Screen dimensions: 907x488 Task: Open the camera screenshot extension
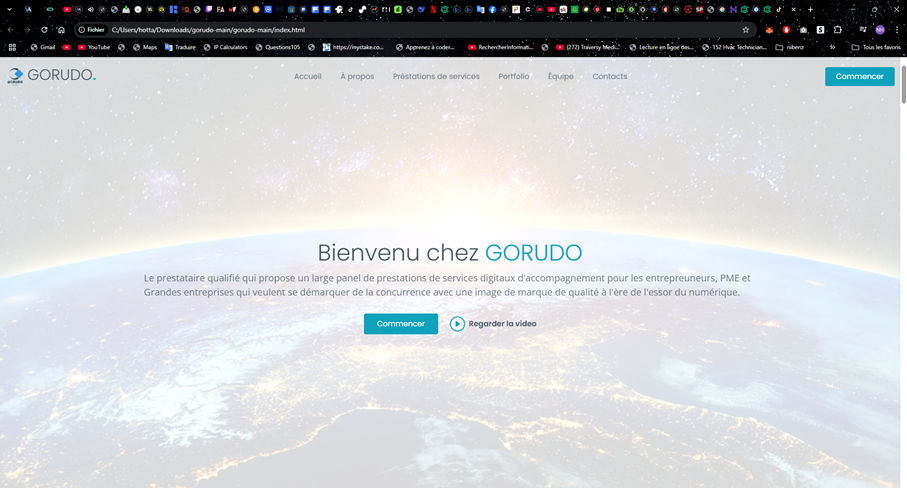[x=803, y=29]
